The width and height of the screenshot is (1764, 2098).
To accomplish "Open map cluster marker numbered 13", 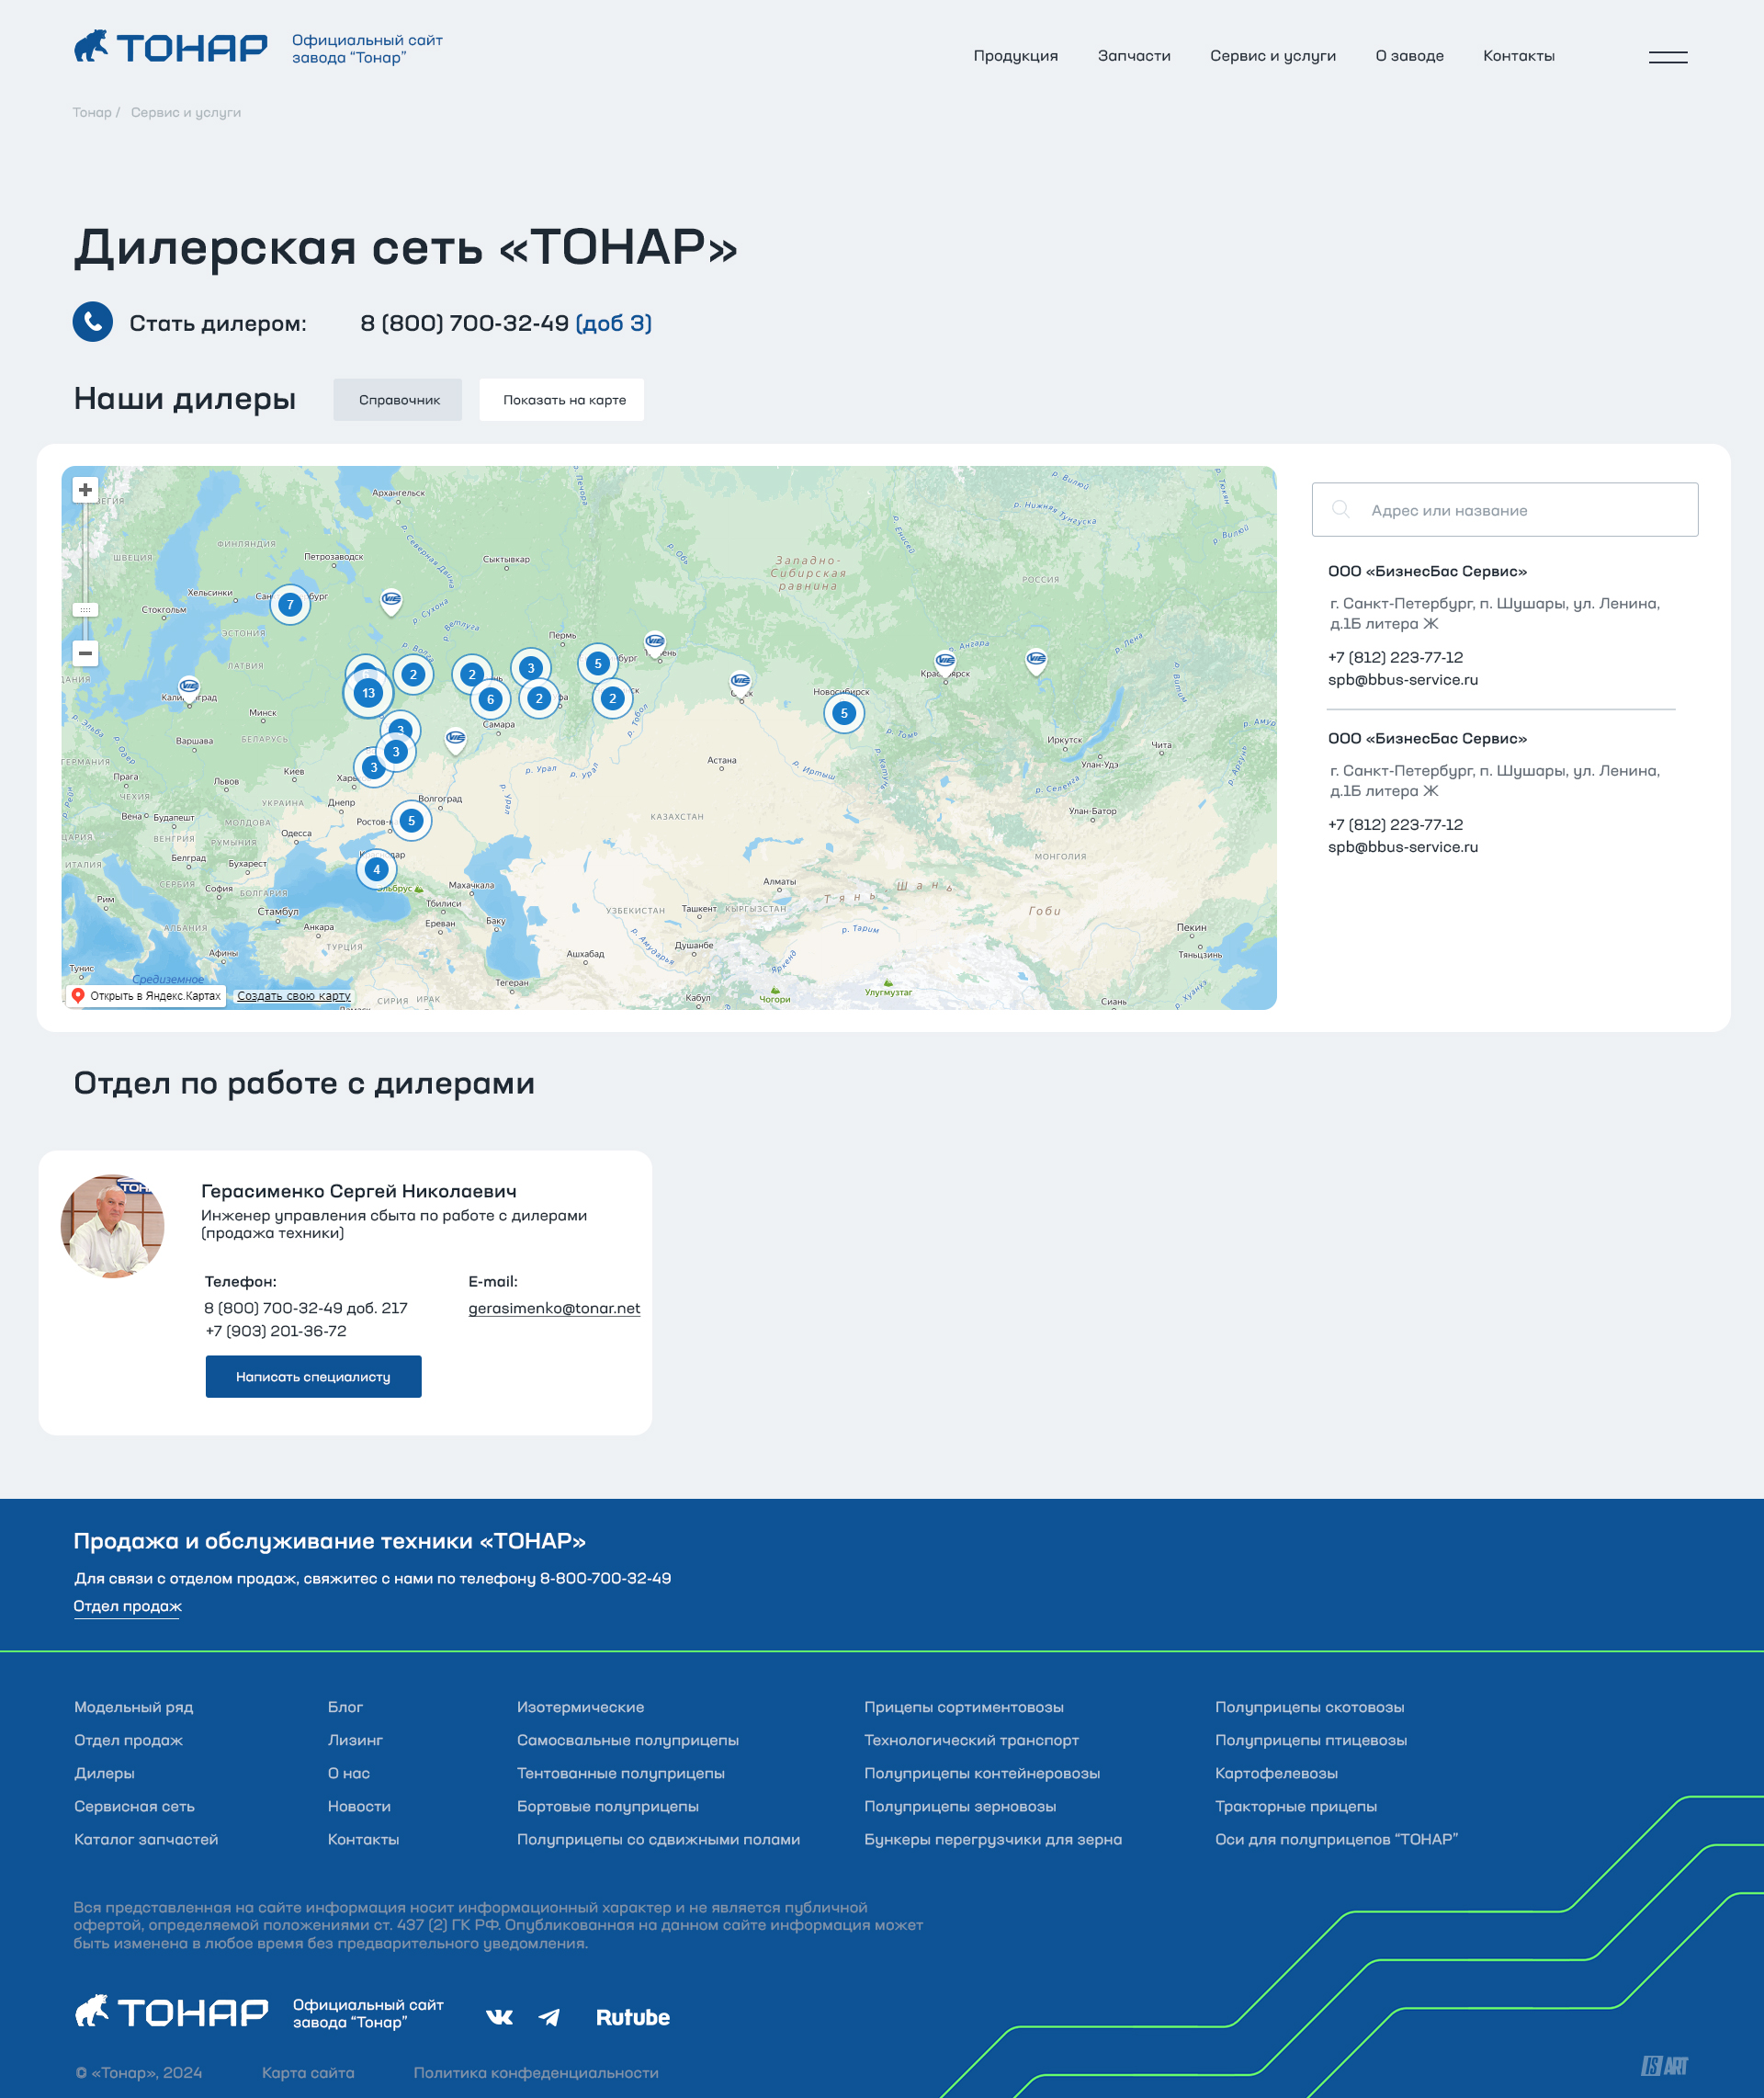I will (368, 693).
